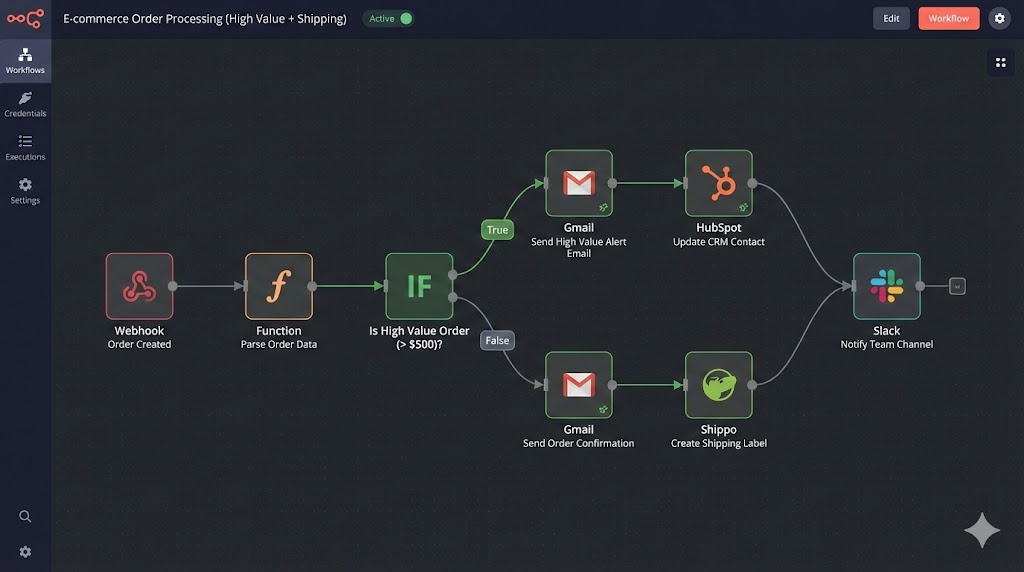Click the Webhook node icon
The width and height of the screenshot is (1024, 572).
139,286
